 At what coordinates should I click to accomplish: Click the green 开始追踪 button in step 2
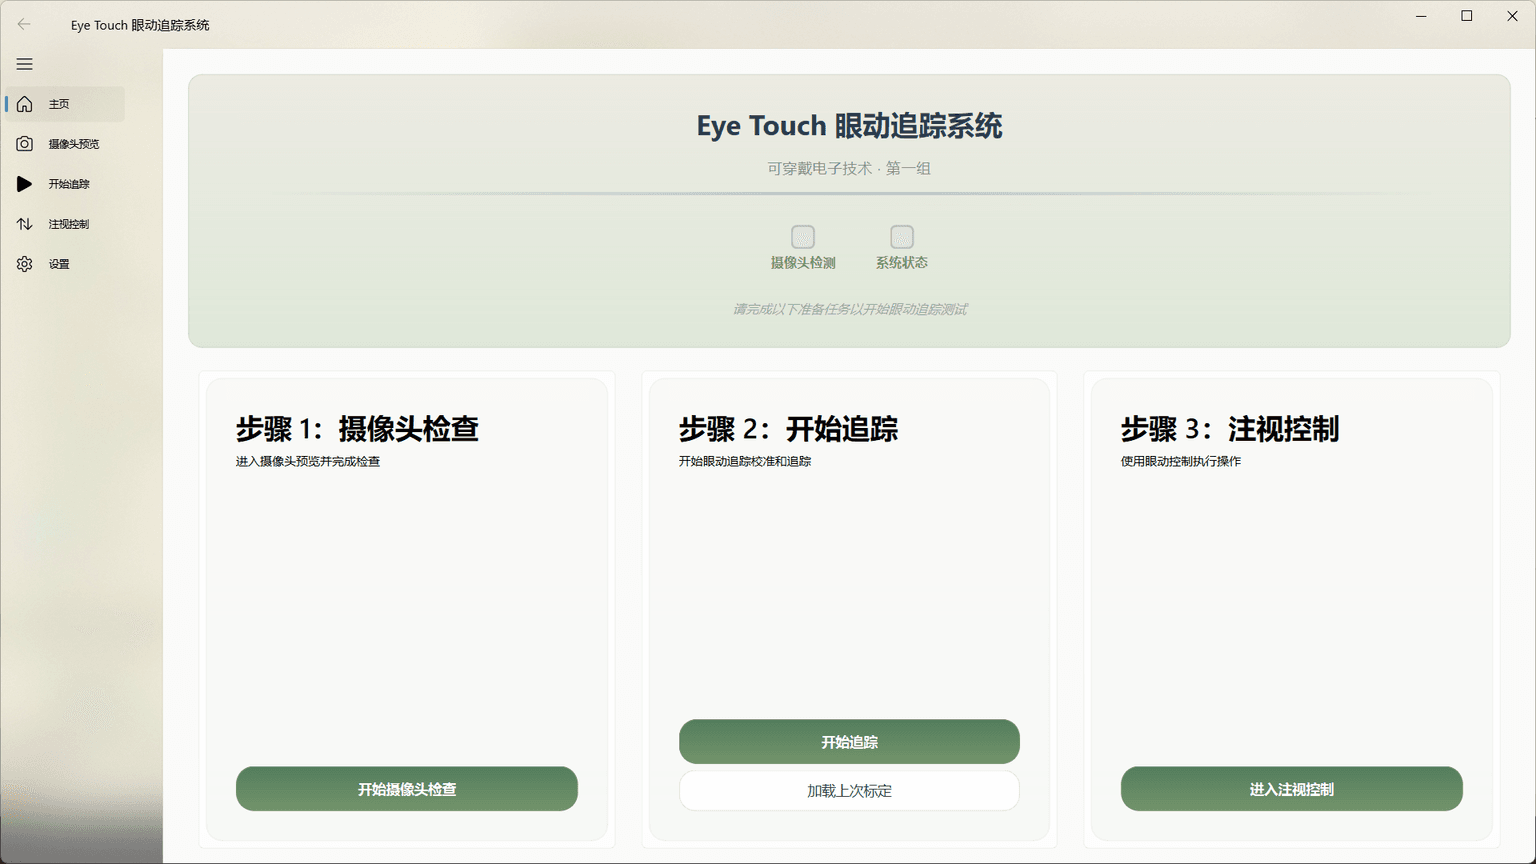849,742
